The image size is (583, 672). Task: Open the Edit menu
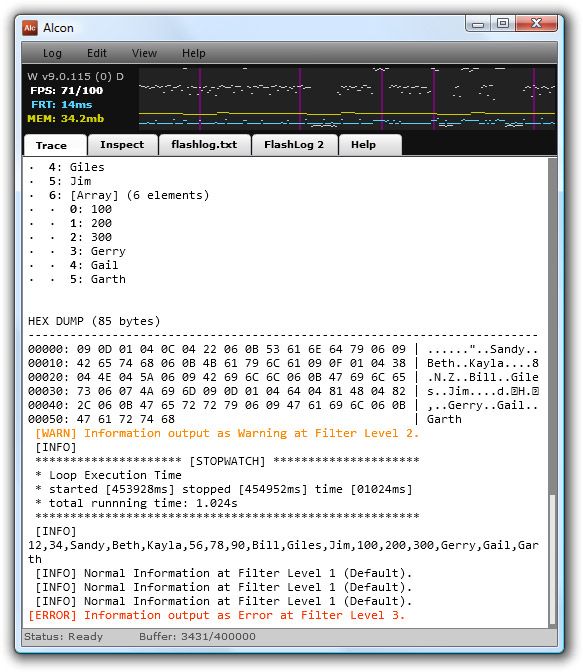point(96,53)
